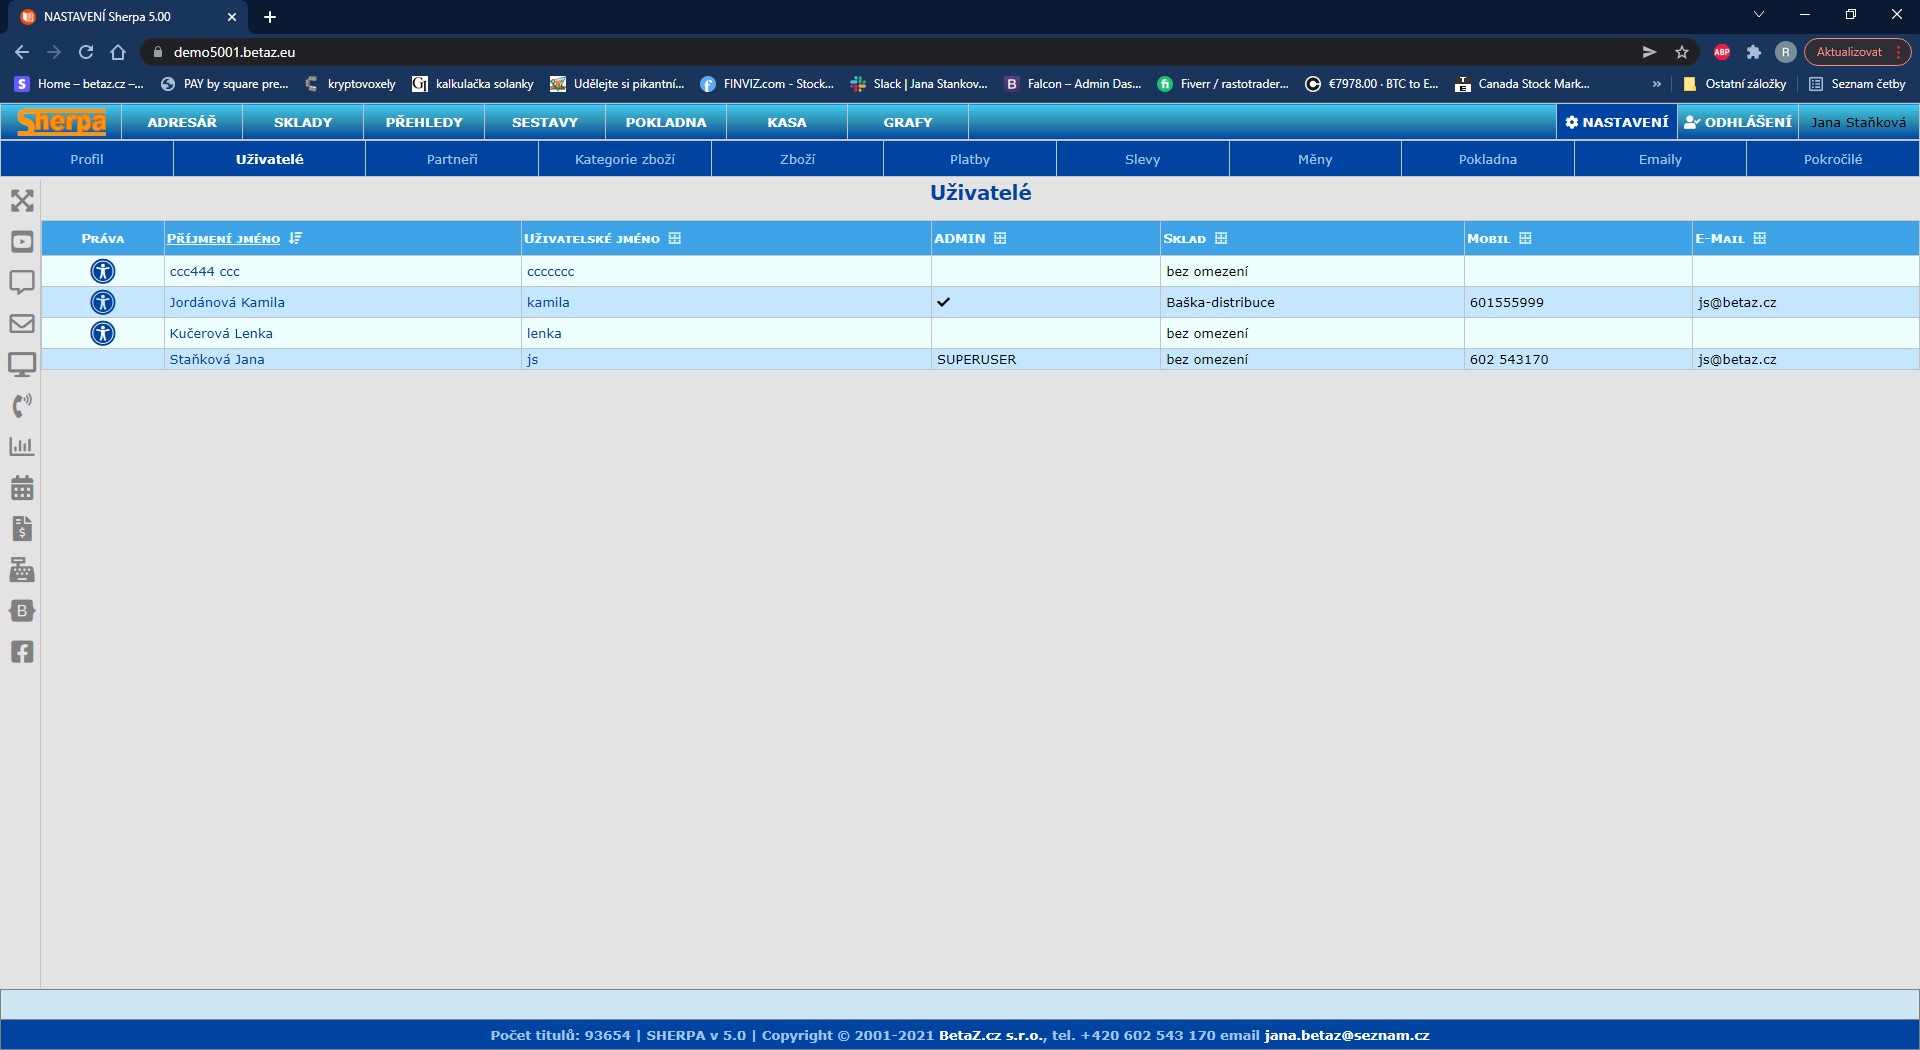Open the POKLADNA main menu
Screen dimensions: 1920x1050
pos(666,122)
